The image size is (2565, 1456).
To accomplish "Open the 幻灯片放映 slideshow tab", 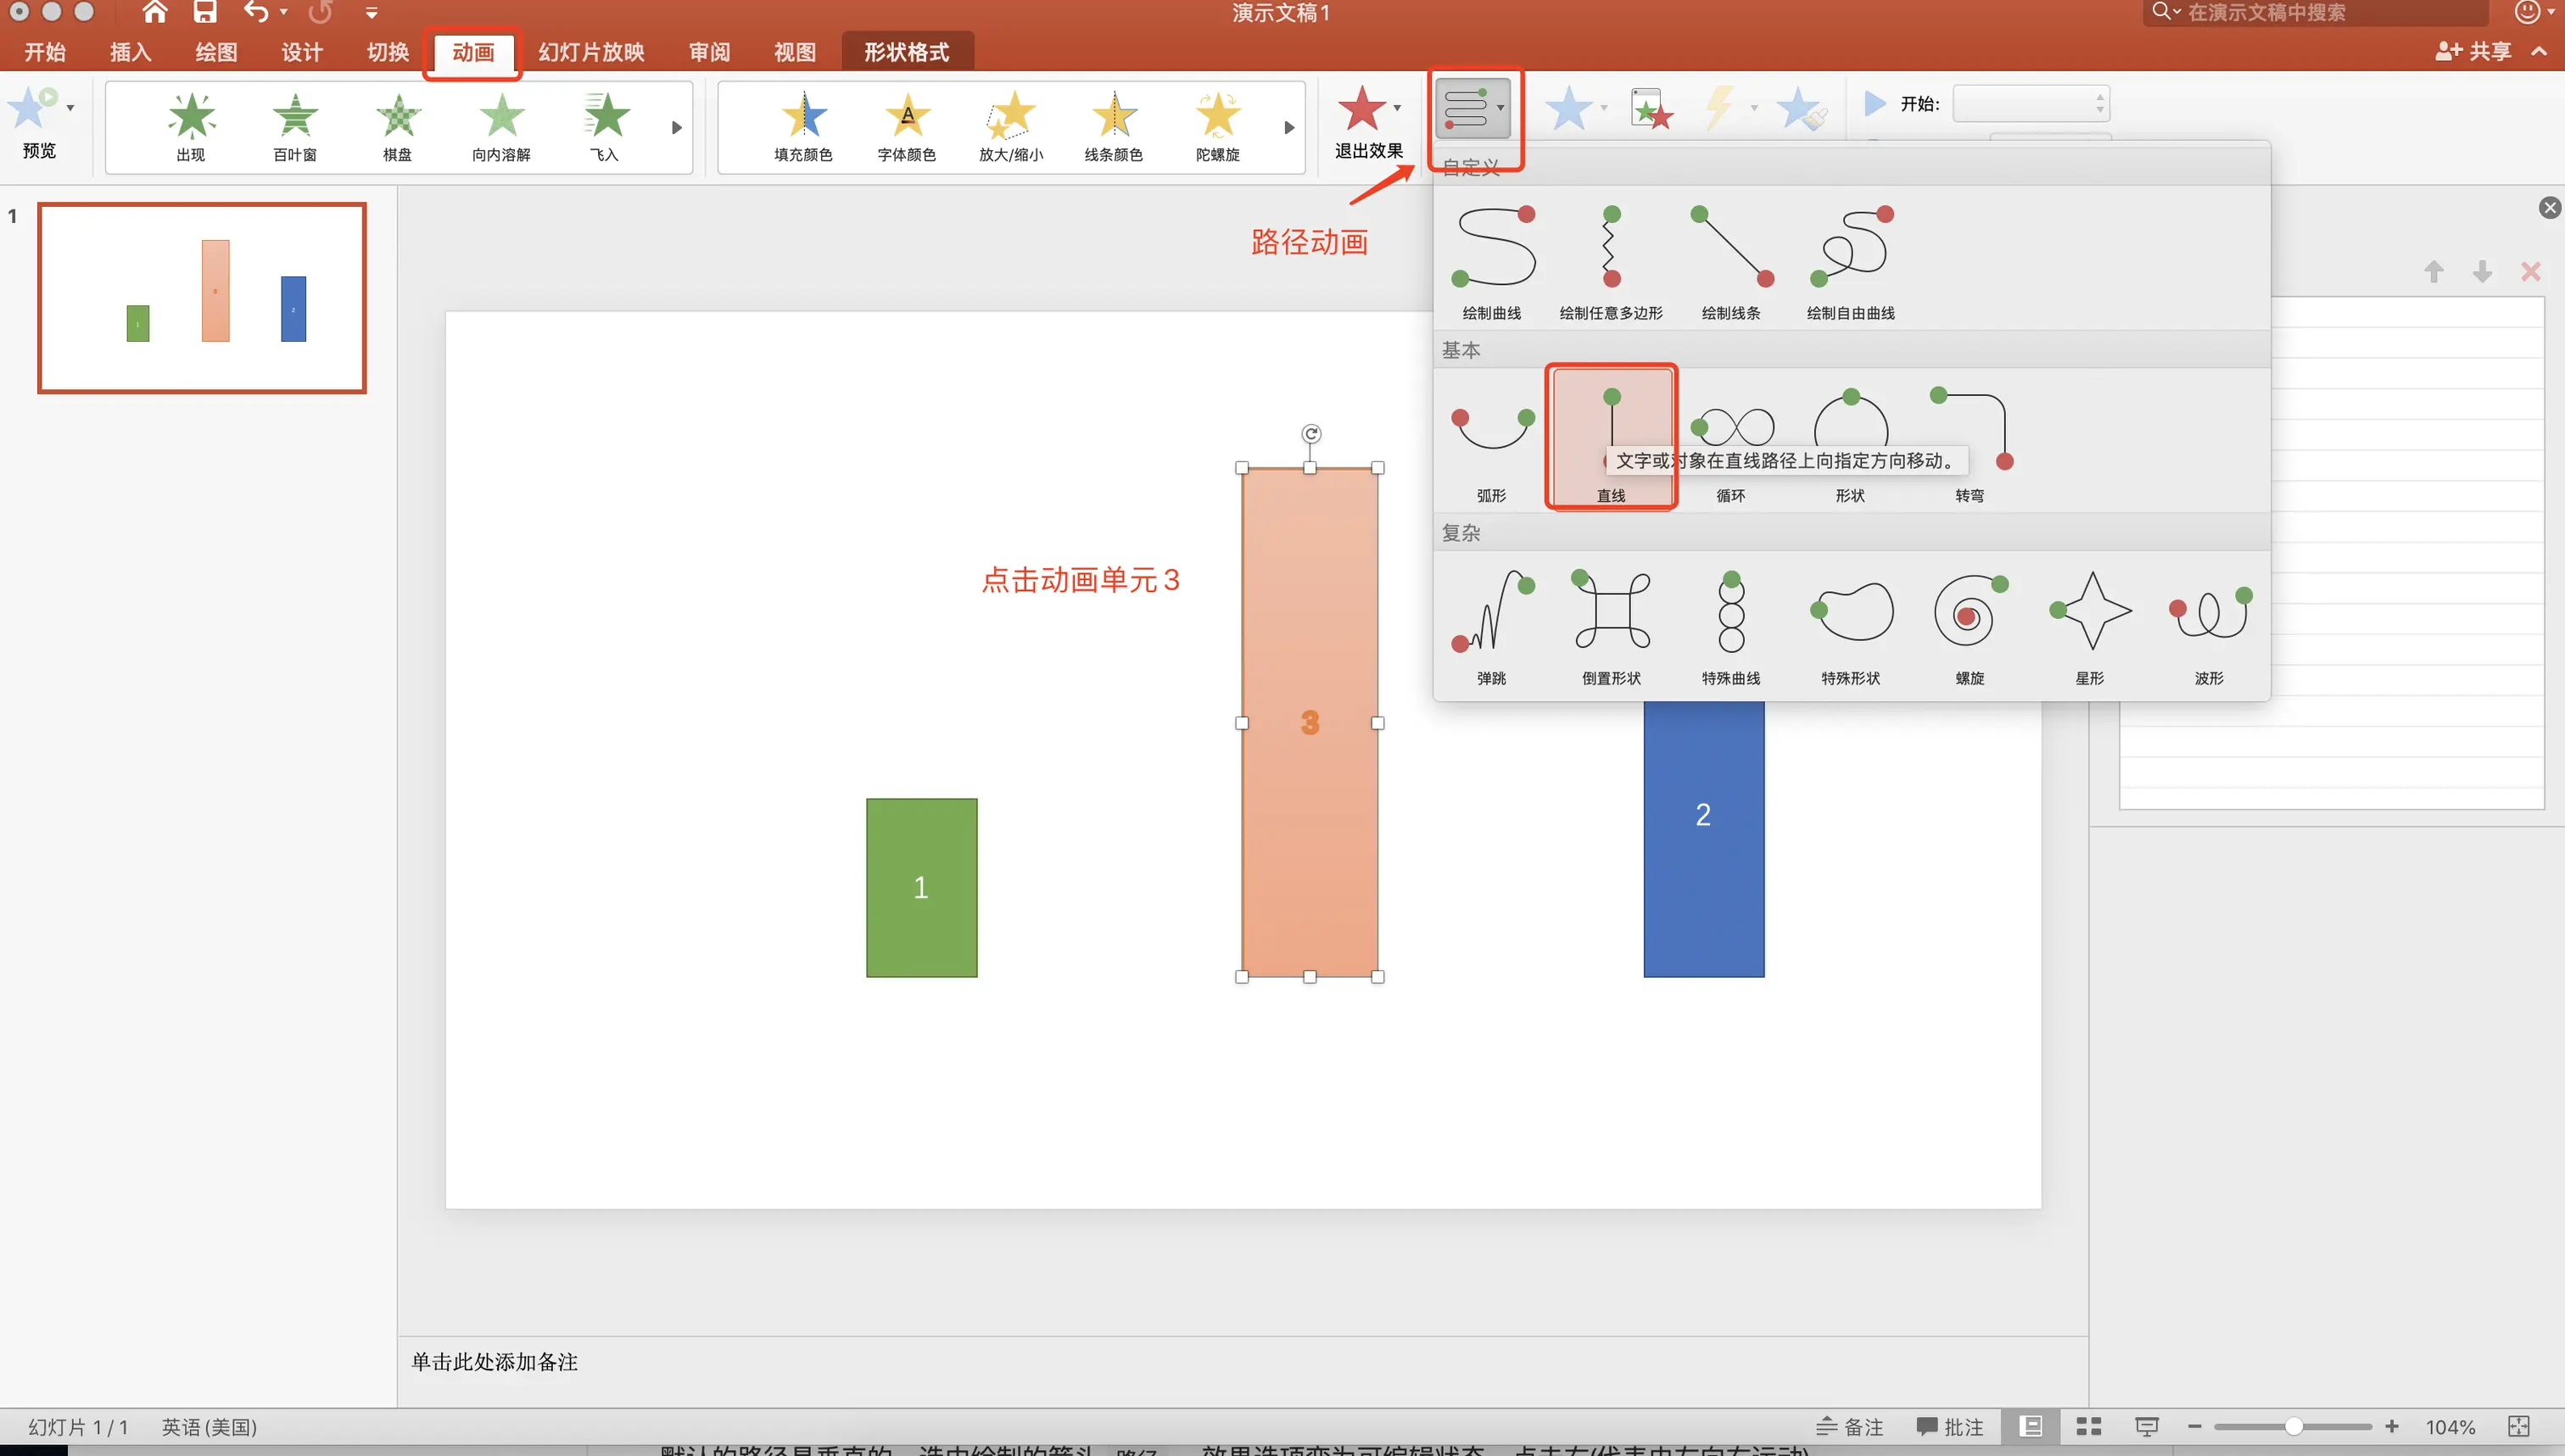I will pos(591,52).
